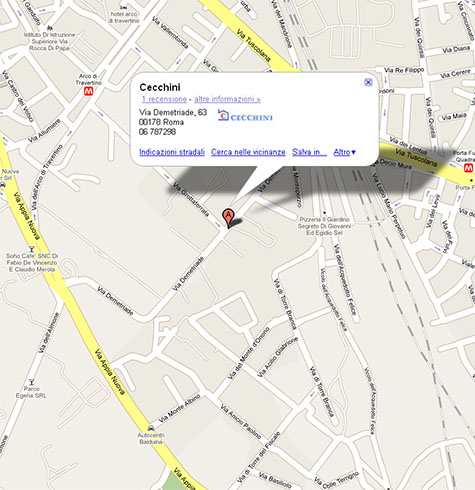Select the hotel arco di travertino bed icon

[124, 7]
